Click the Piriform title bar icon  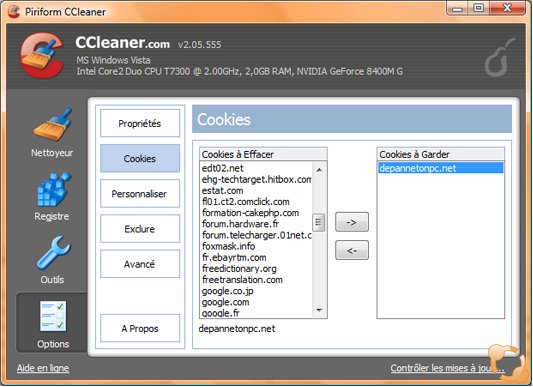(14, 12)
